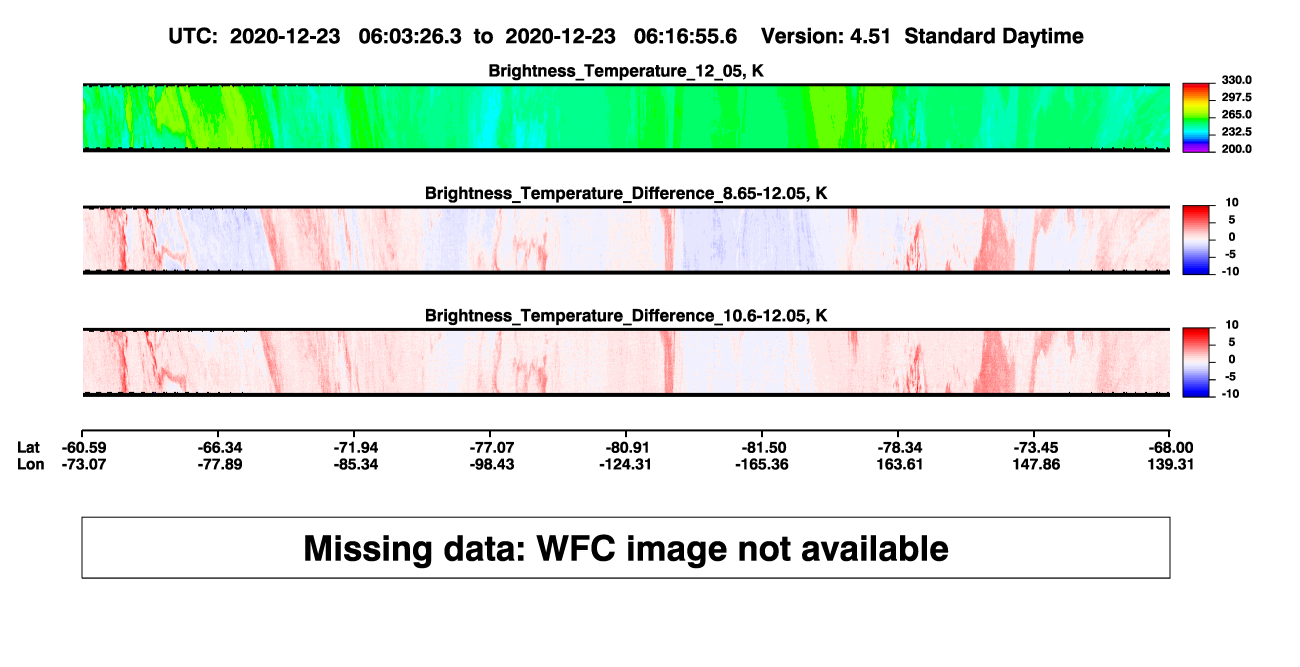Image resolution: width=1300 pixels, height=667 pixels.
Task: Click the 'Brightness_Temperature_Difference_8.65-12.05, K' title
Action: pyautogui.click(x=626, y=193)
